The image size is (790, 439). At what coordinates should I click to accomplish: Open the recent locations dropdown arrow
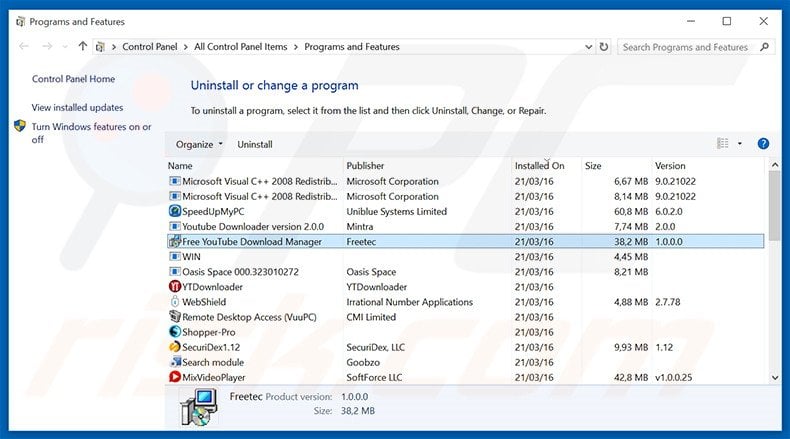65,47
